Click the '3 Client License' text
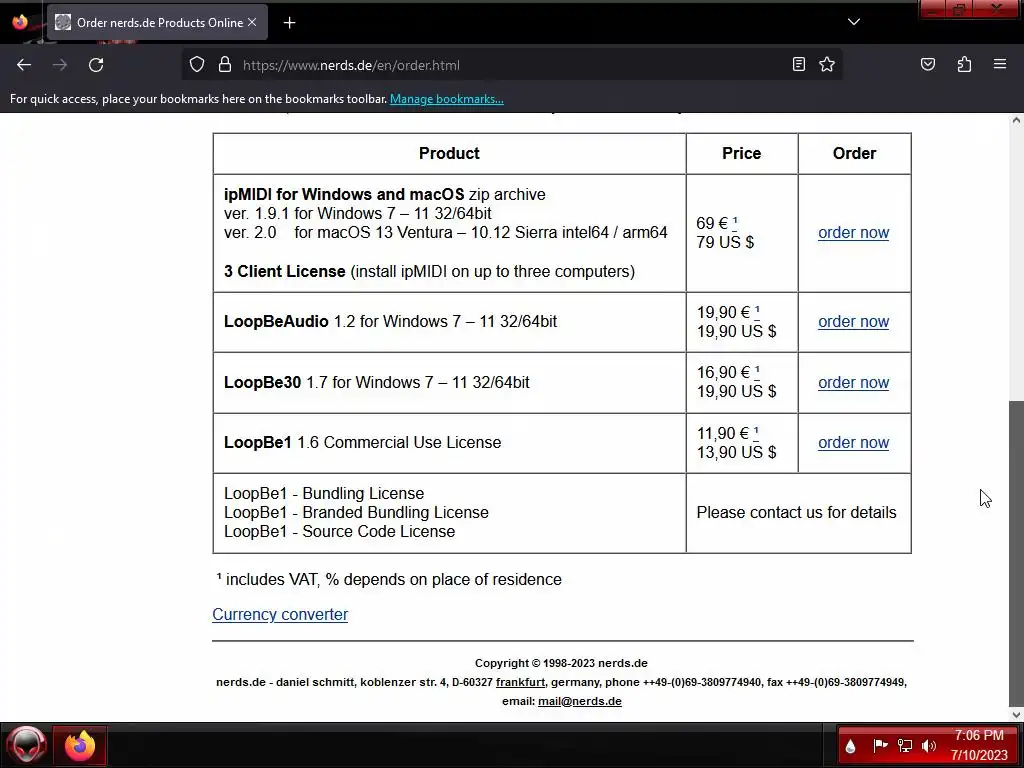The image size is (1024, 768). click(x=284, y=271)
